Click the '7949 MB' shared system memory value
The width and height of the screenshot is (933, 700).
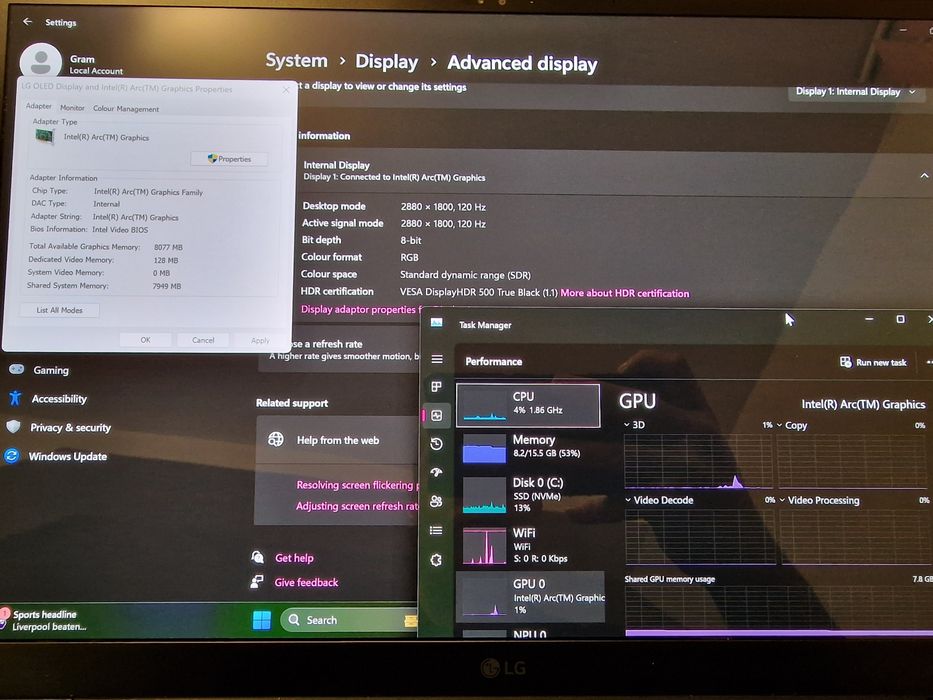click(x=167, y=286)
